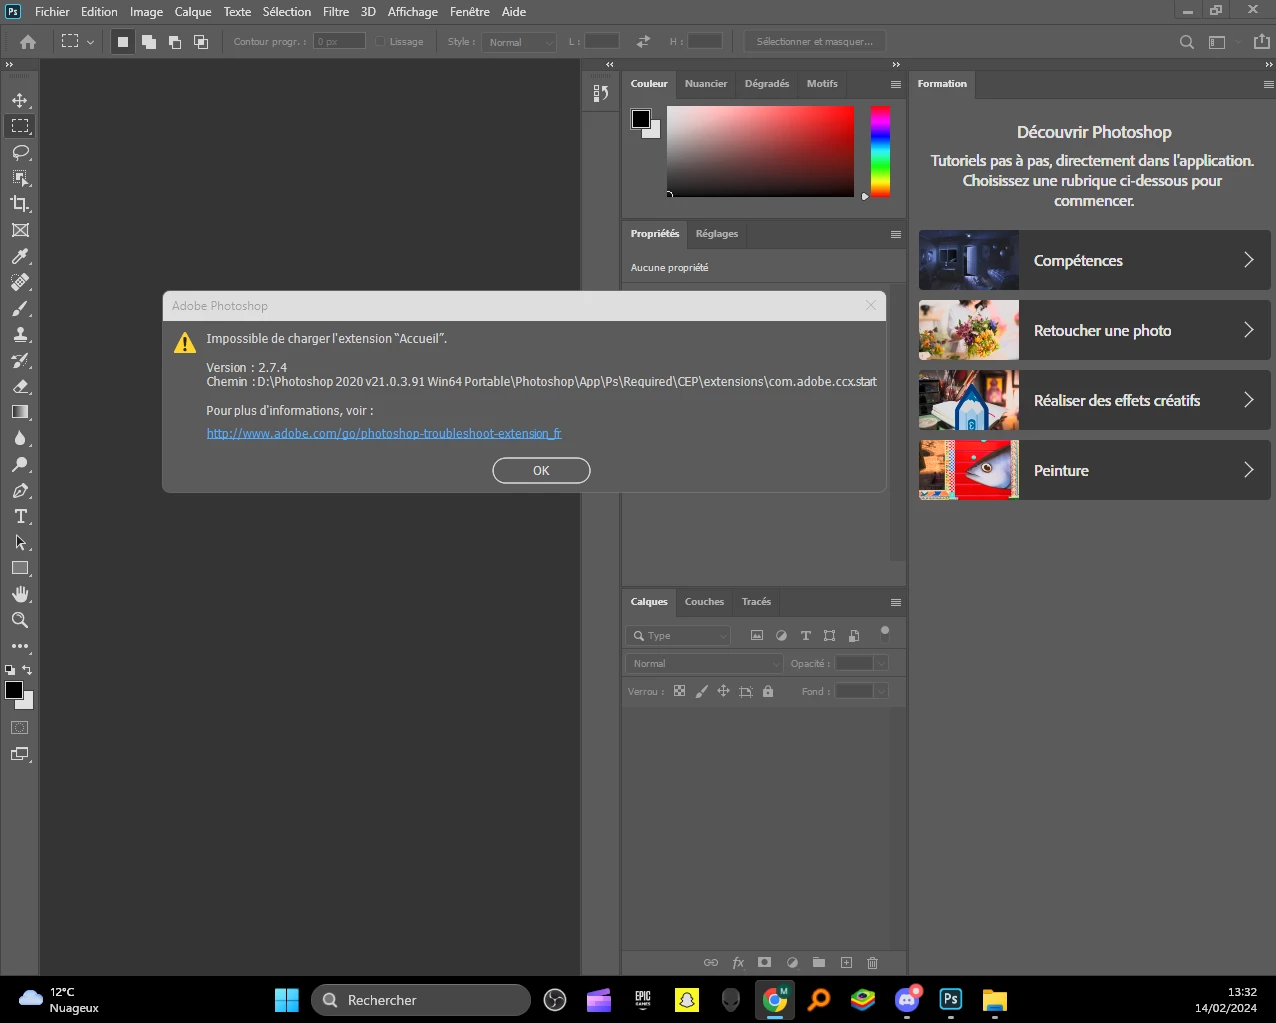
Task: Open the Calques panel menu
Action: click(896, 602)
